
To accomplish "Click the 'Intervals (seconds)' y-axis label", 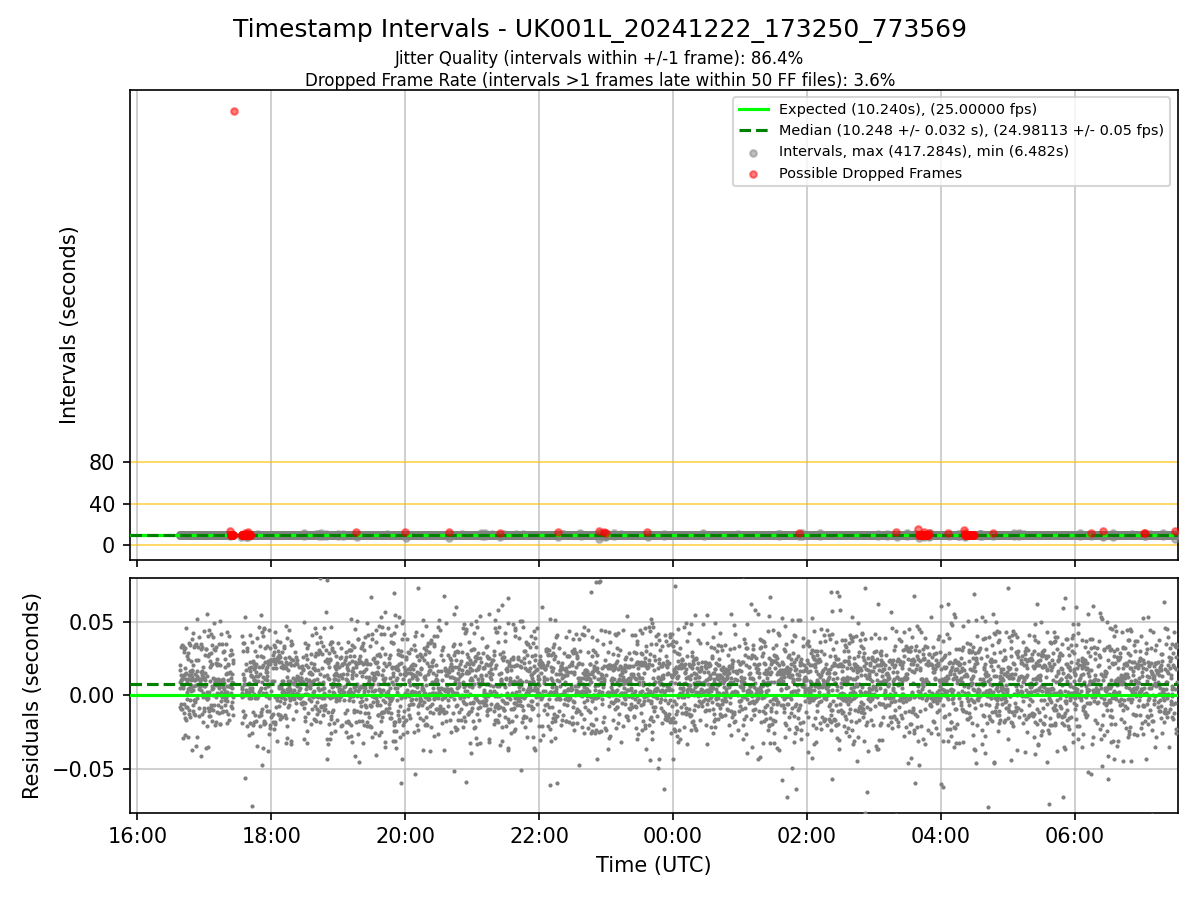I will 68,324.
